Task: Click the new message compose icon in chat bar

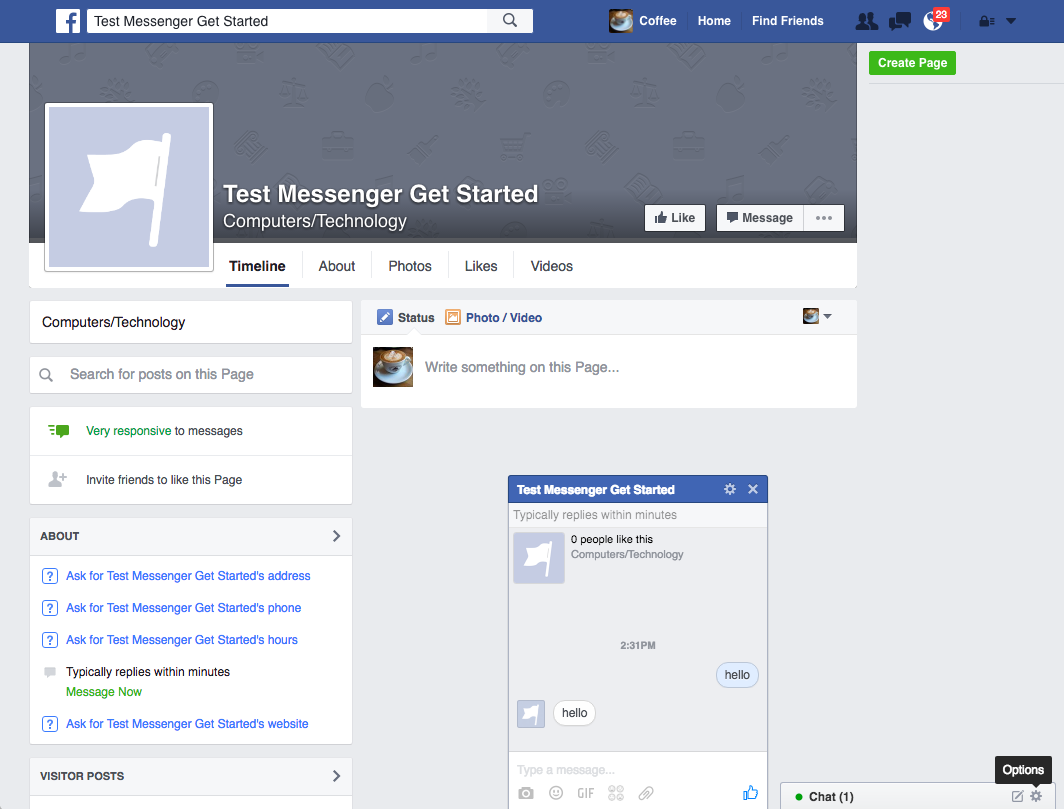Action: click(x=1017, y=797)
